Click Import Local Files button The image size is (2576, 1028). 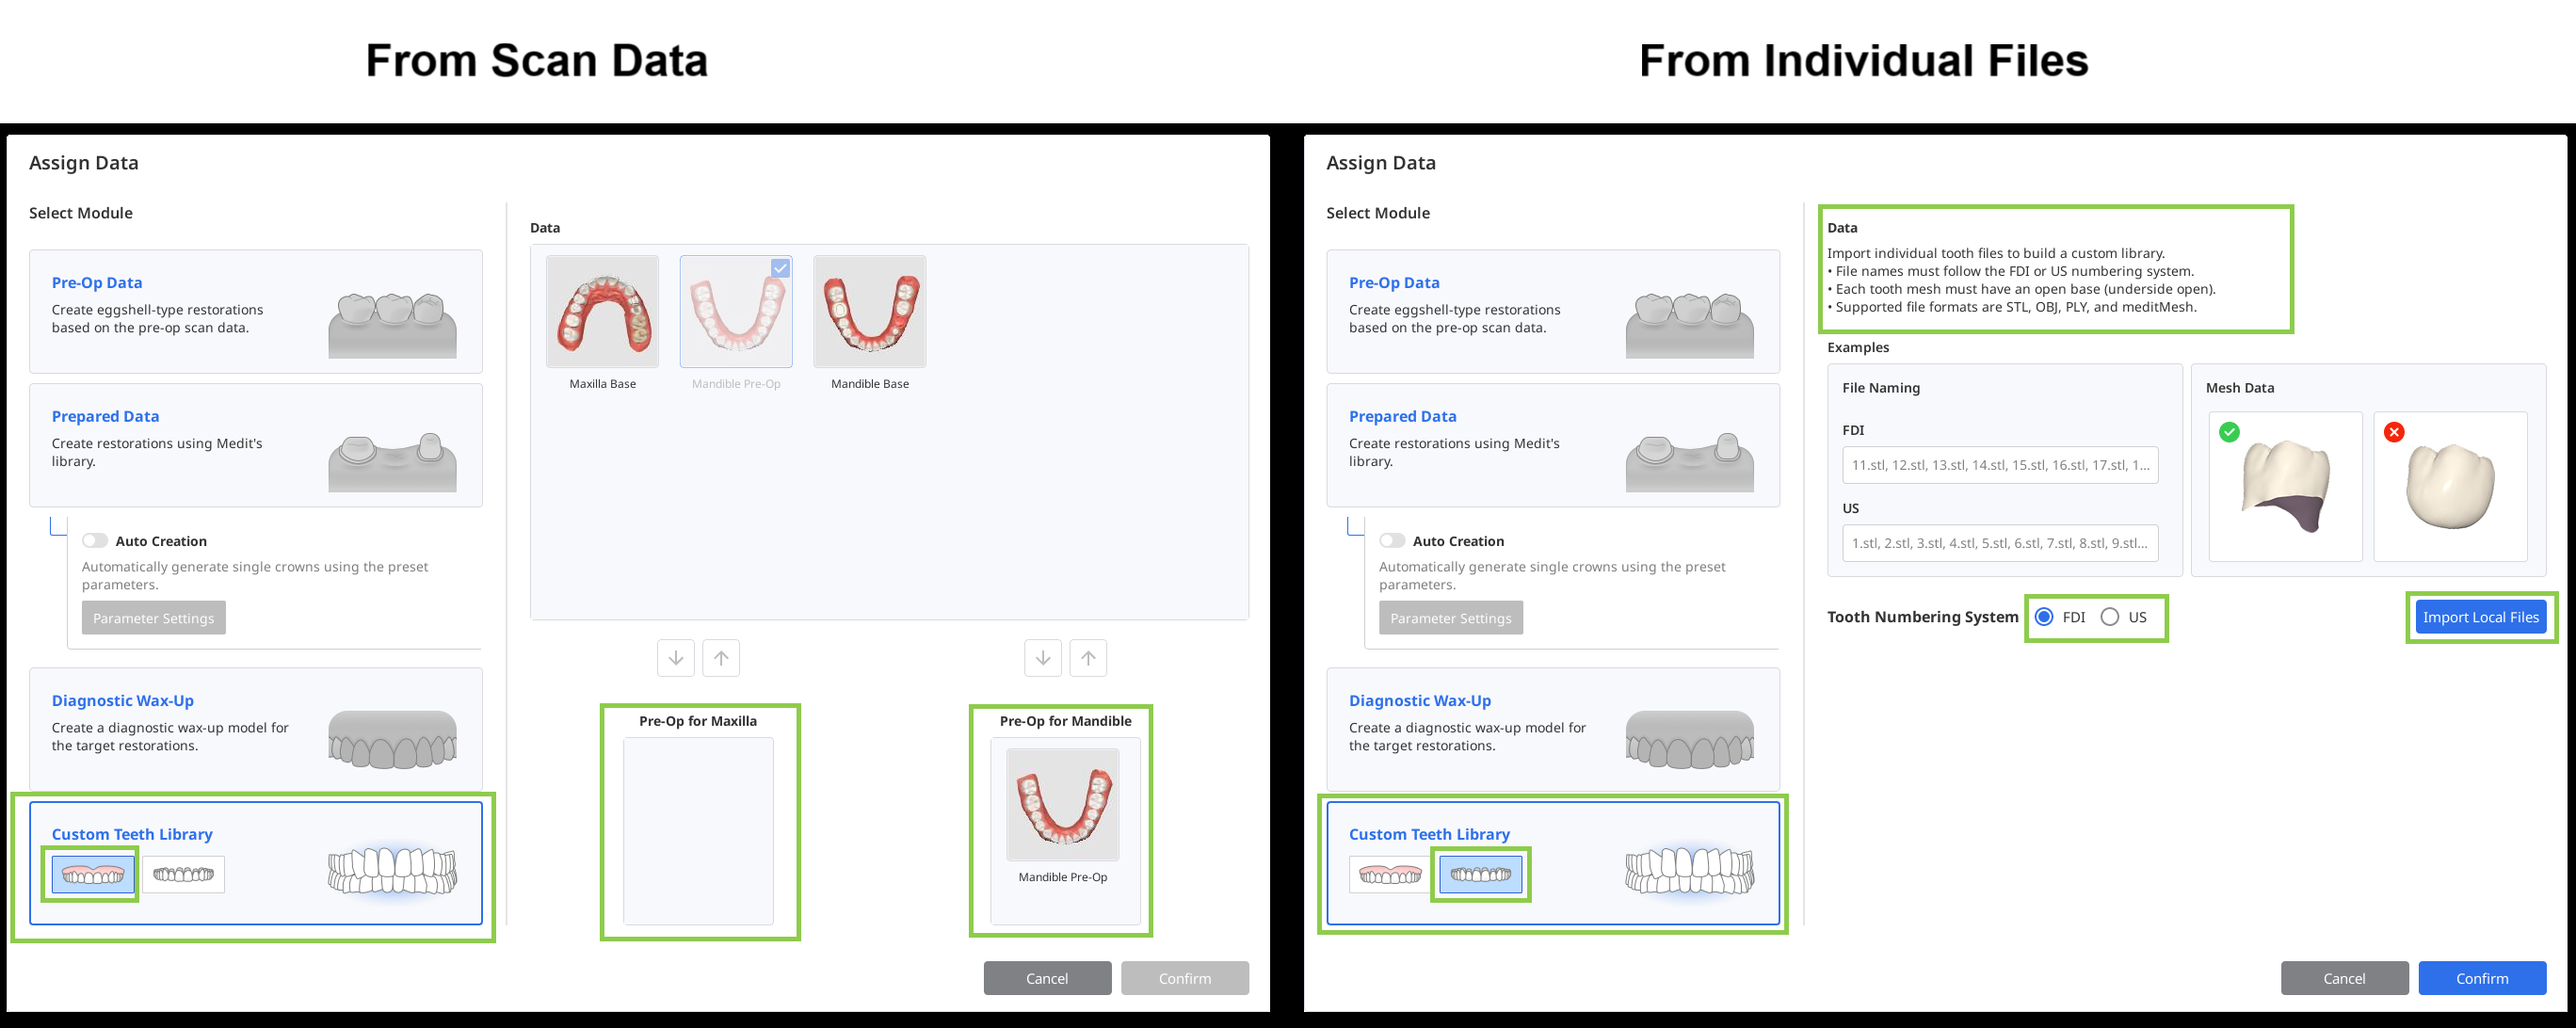2481,617
